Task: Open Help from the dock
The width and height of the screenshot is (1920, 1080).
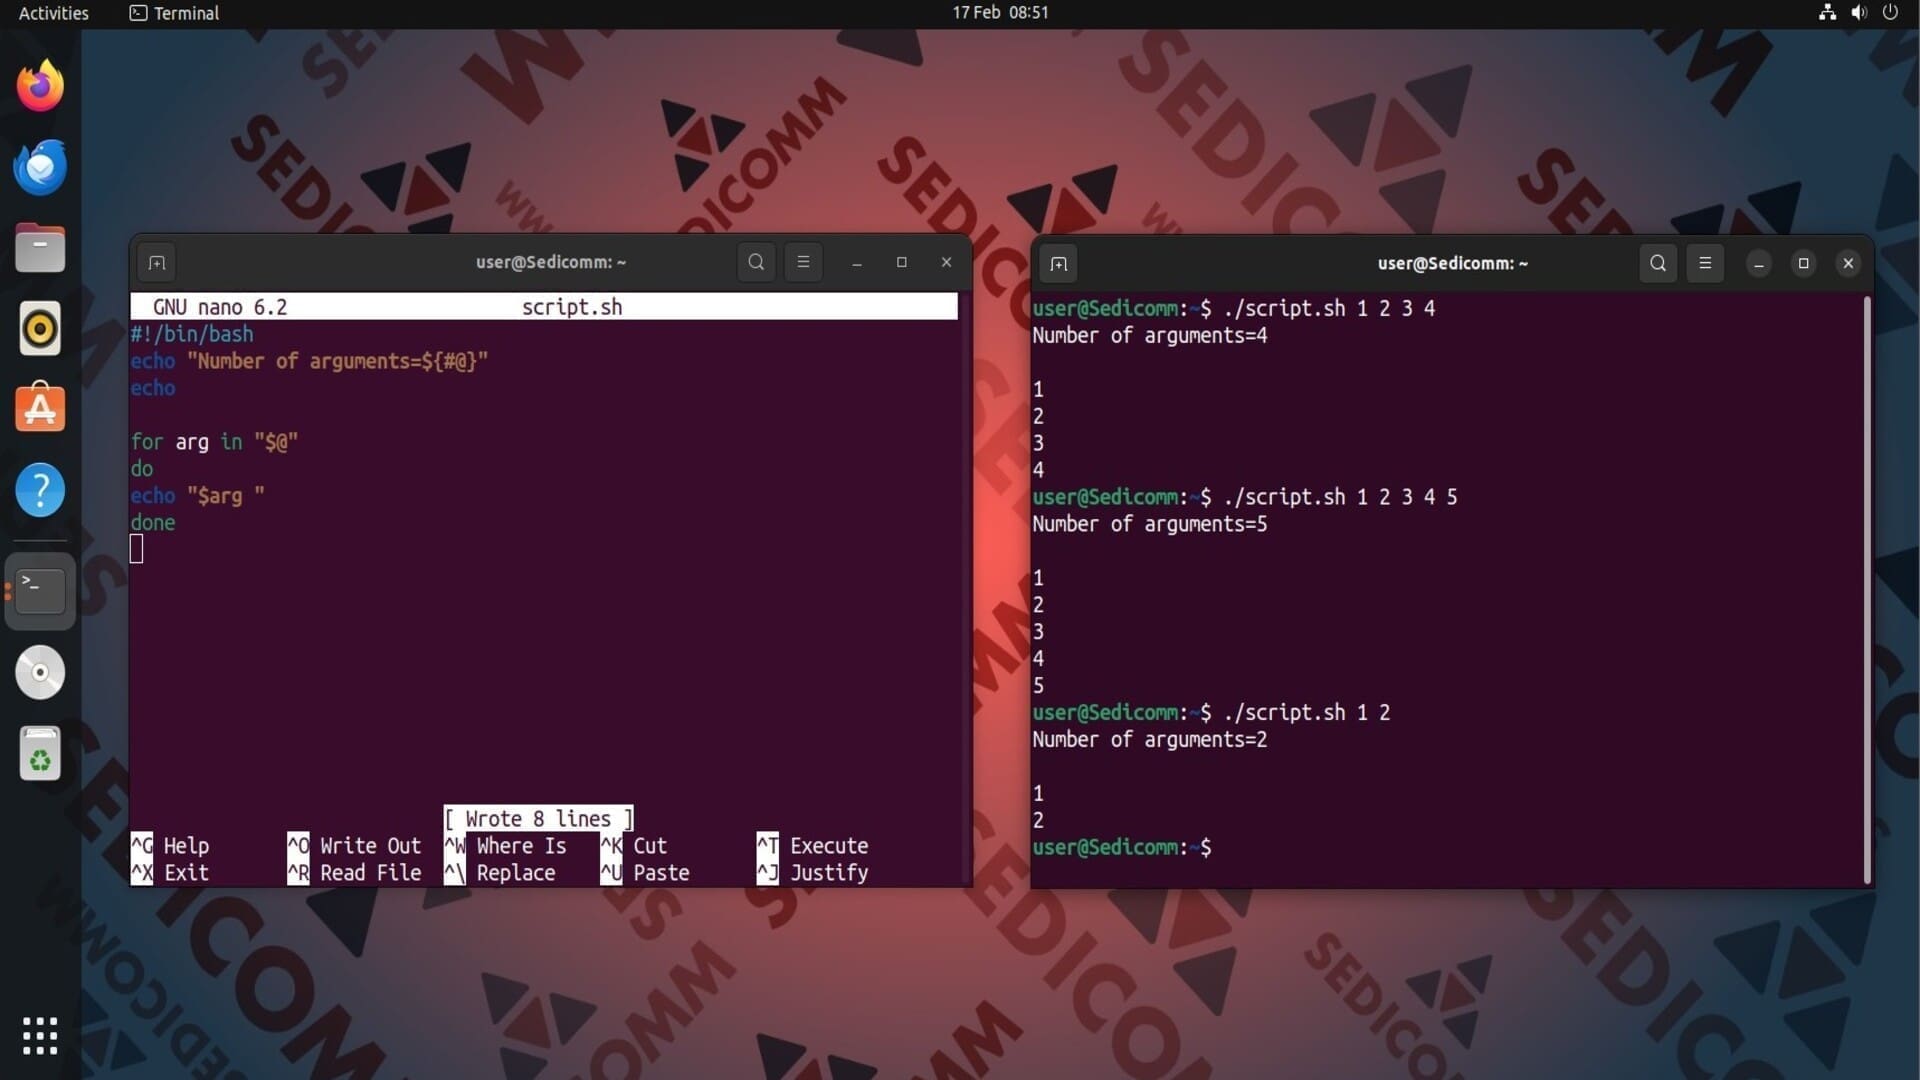Action: pos(40,490)
